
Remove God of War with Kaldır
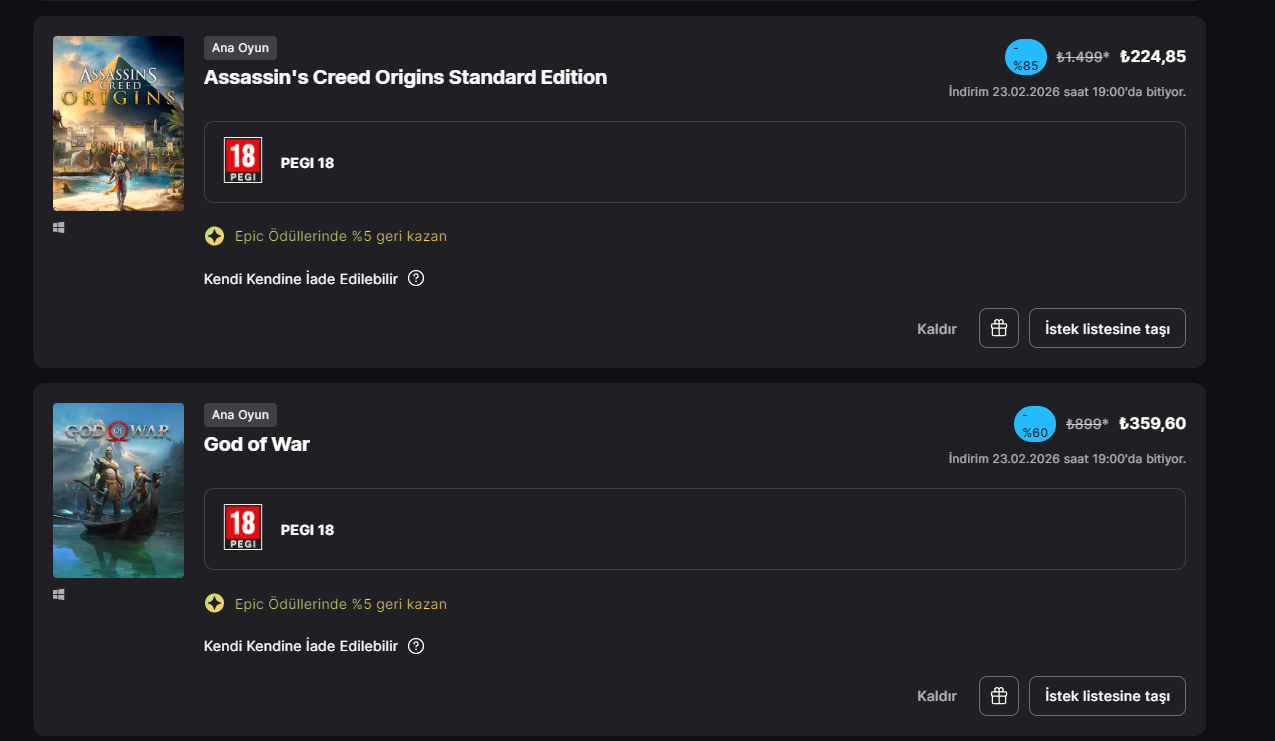937,696
